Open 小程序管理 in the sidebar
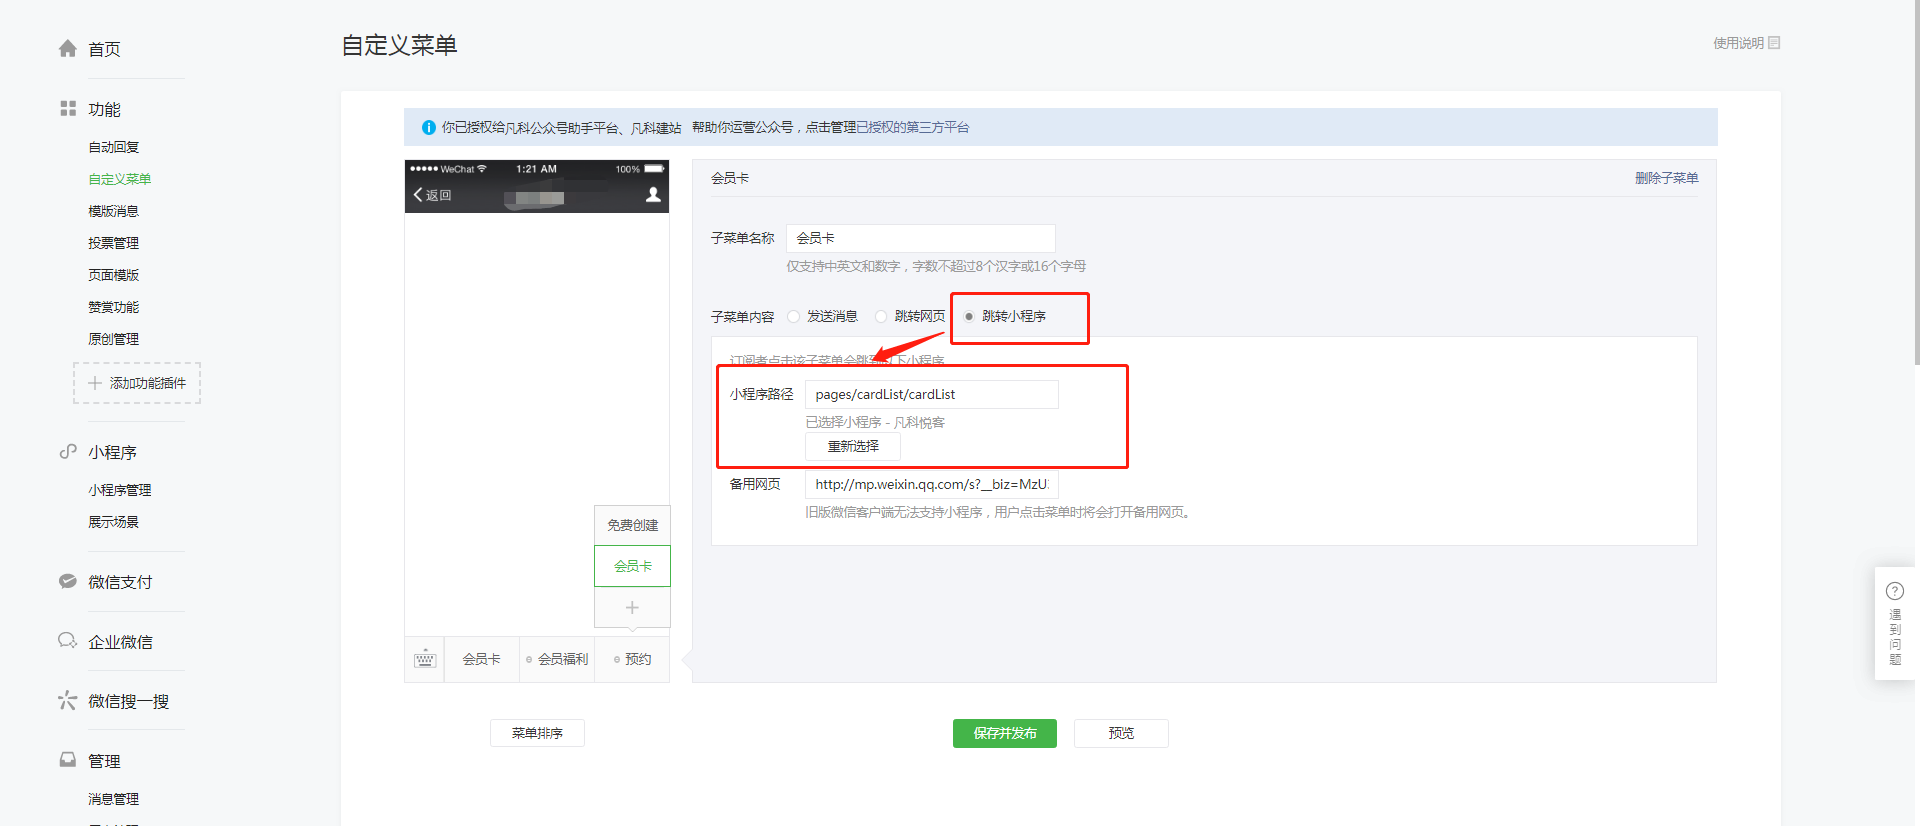1920x826 pixels. pos(120,490)
